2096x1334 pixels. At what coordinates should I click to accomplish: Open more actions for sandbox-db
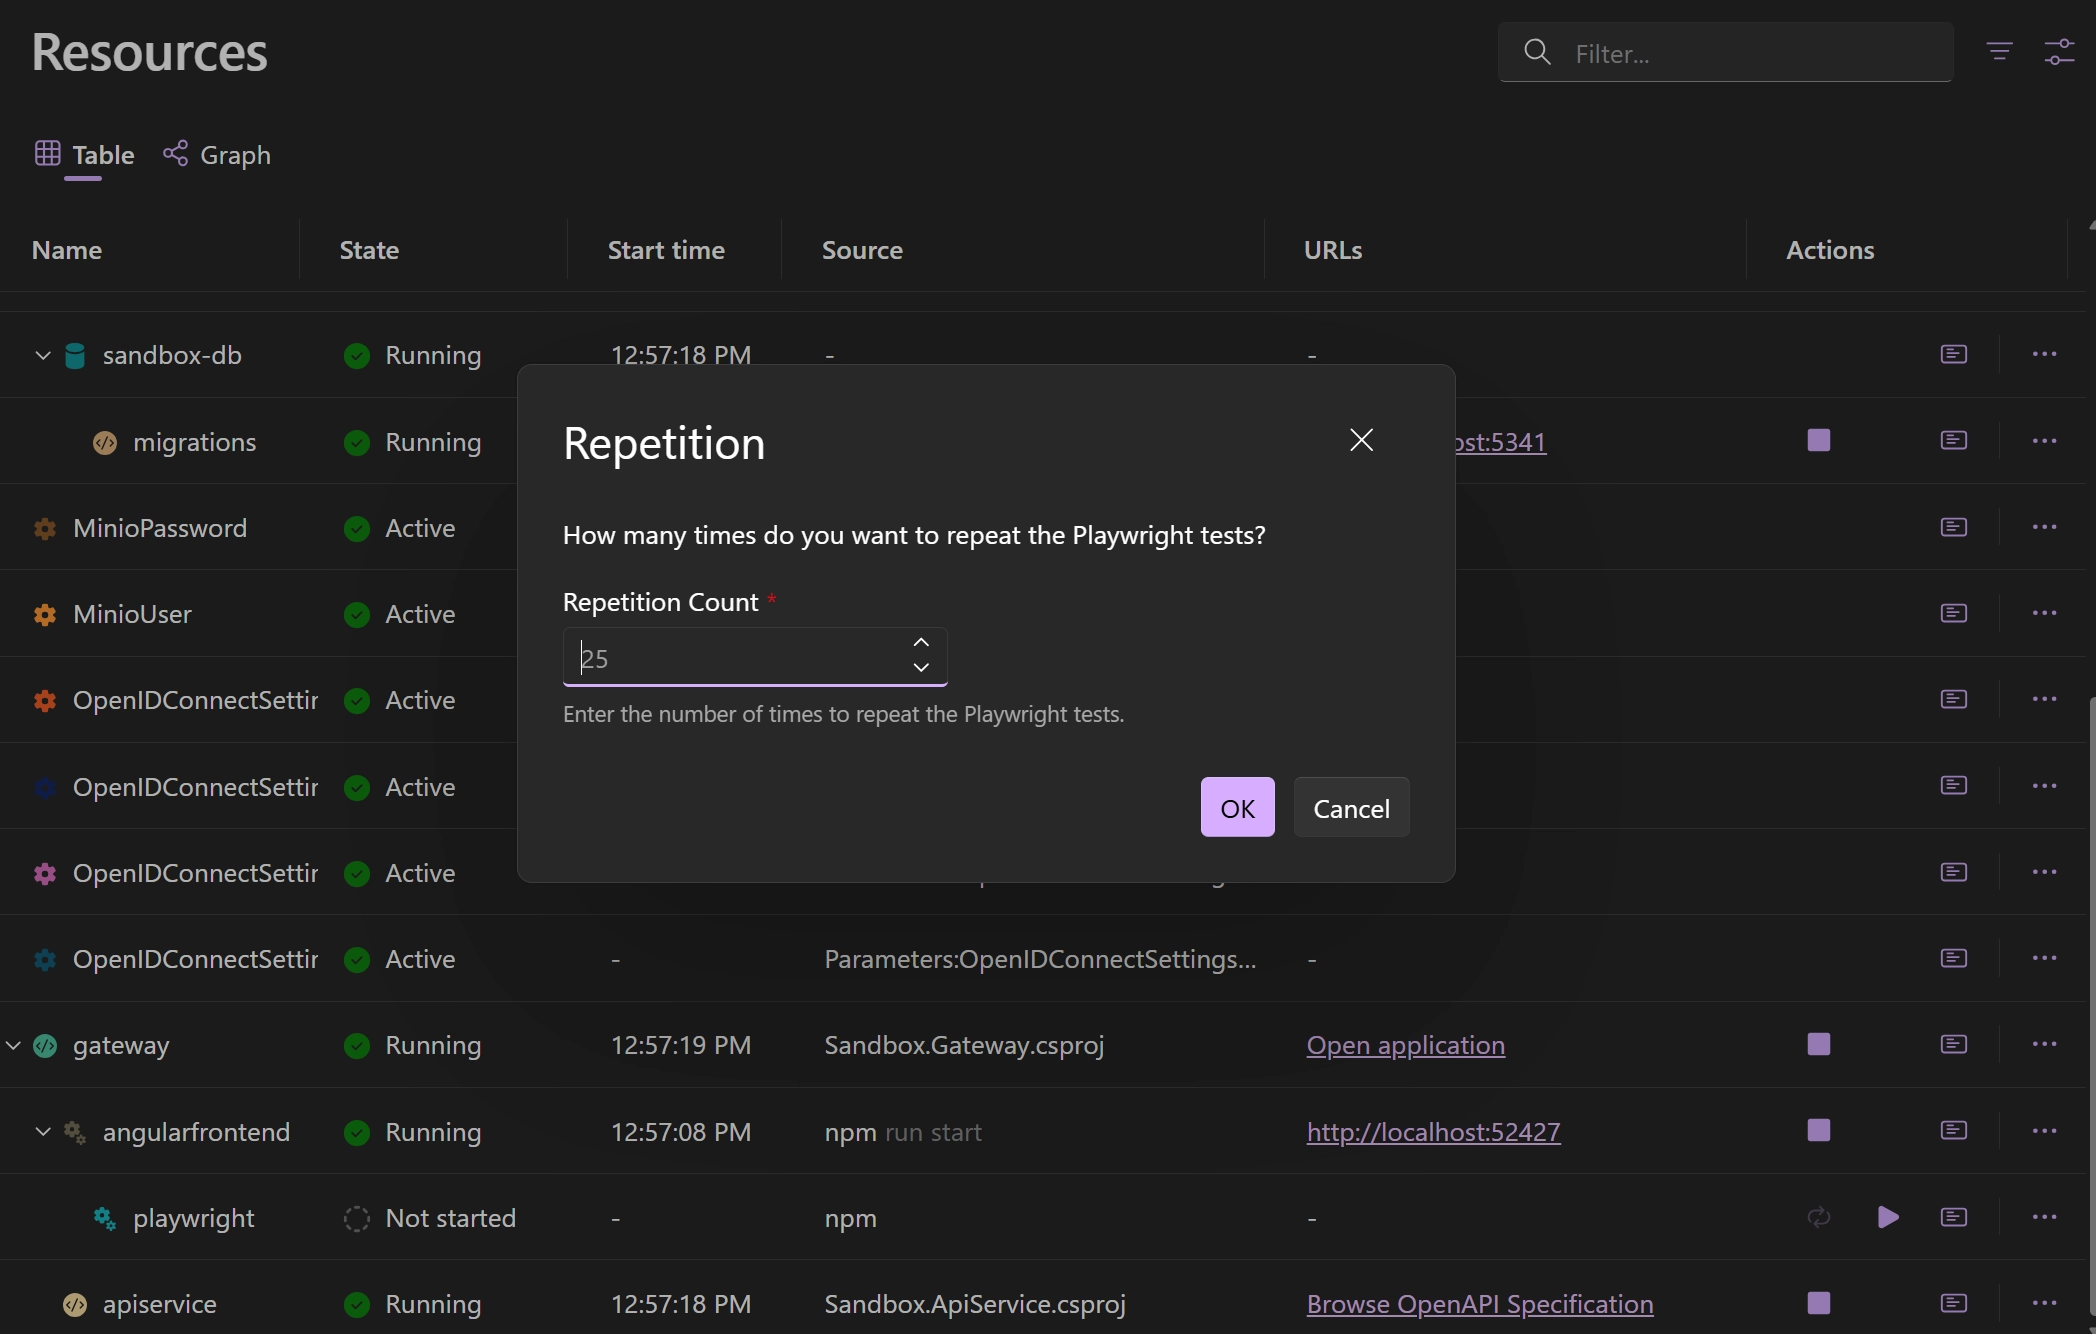click(x=2044, y=354)
